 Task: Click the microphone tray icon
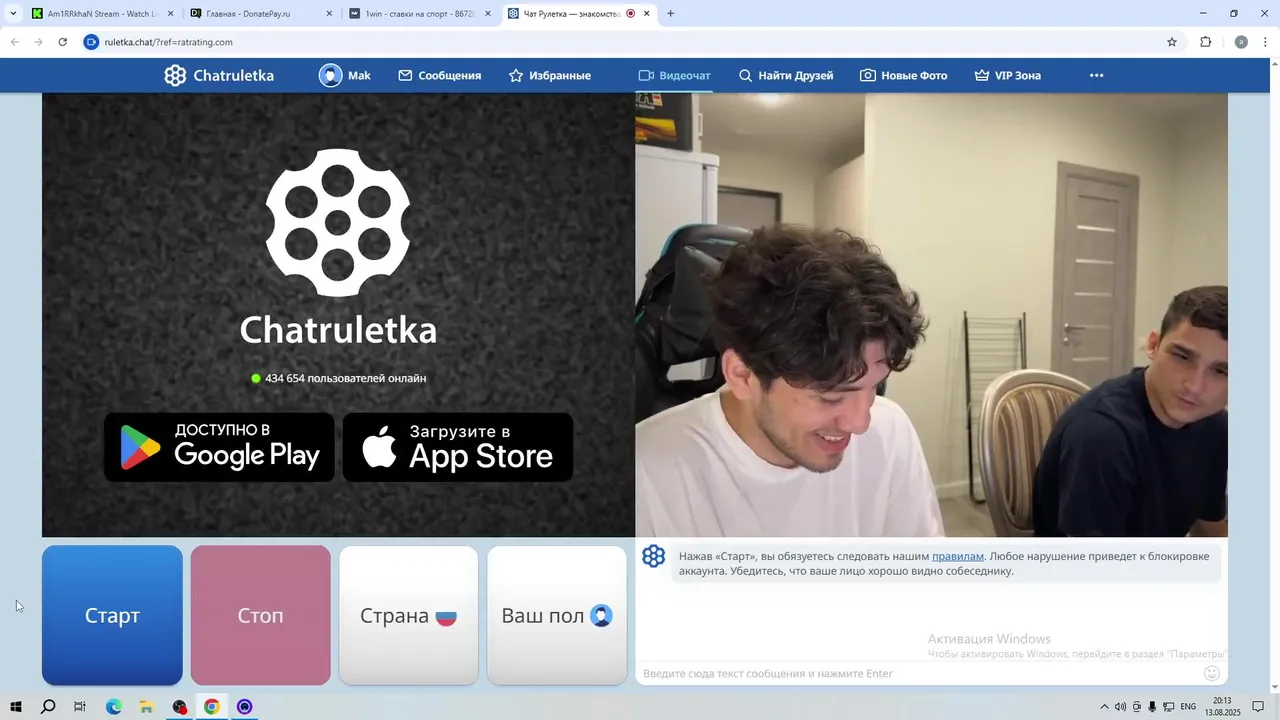point(1152,707)
